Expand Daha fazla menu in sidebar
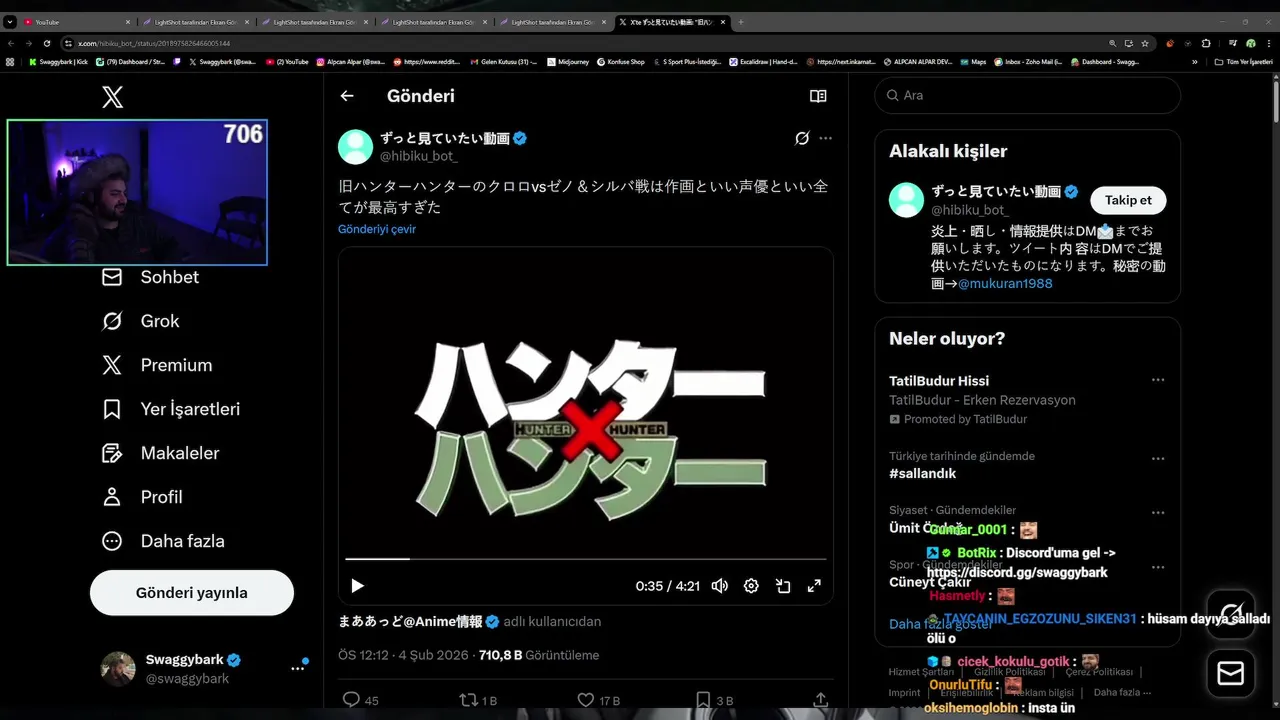Viewport: 1280px width, 720px height. coord(162,541)
